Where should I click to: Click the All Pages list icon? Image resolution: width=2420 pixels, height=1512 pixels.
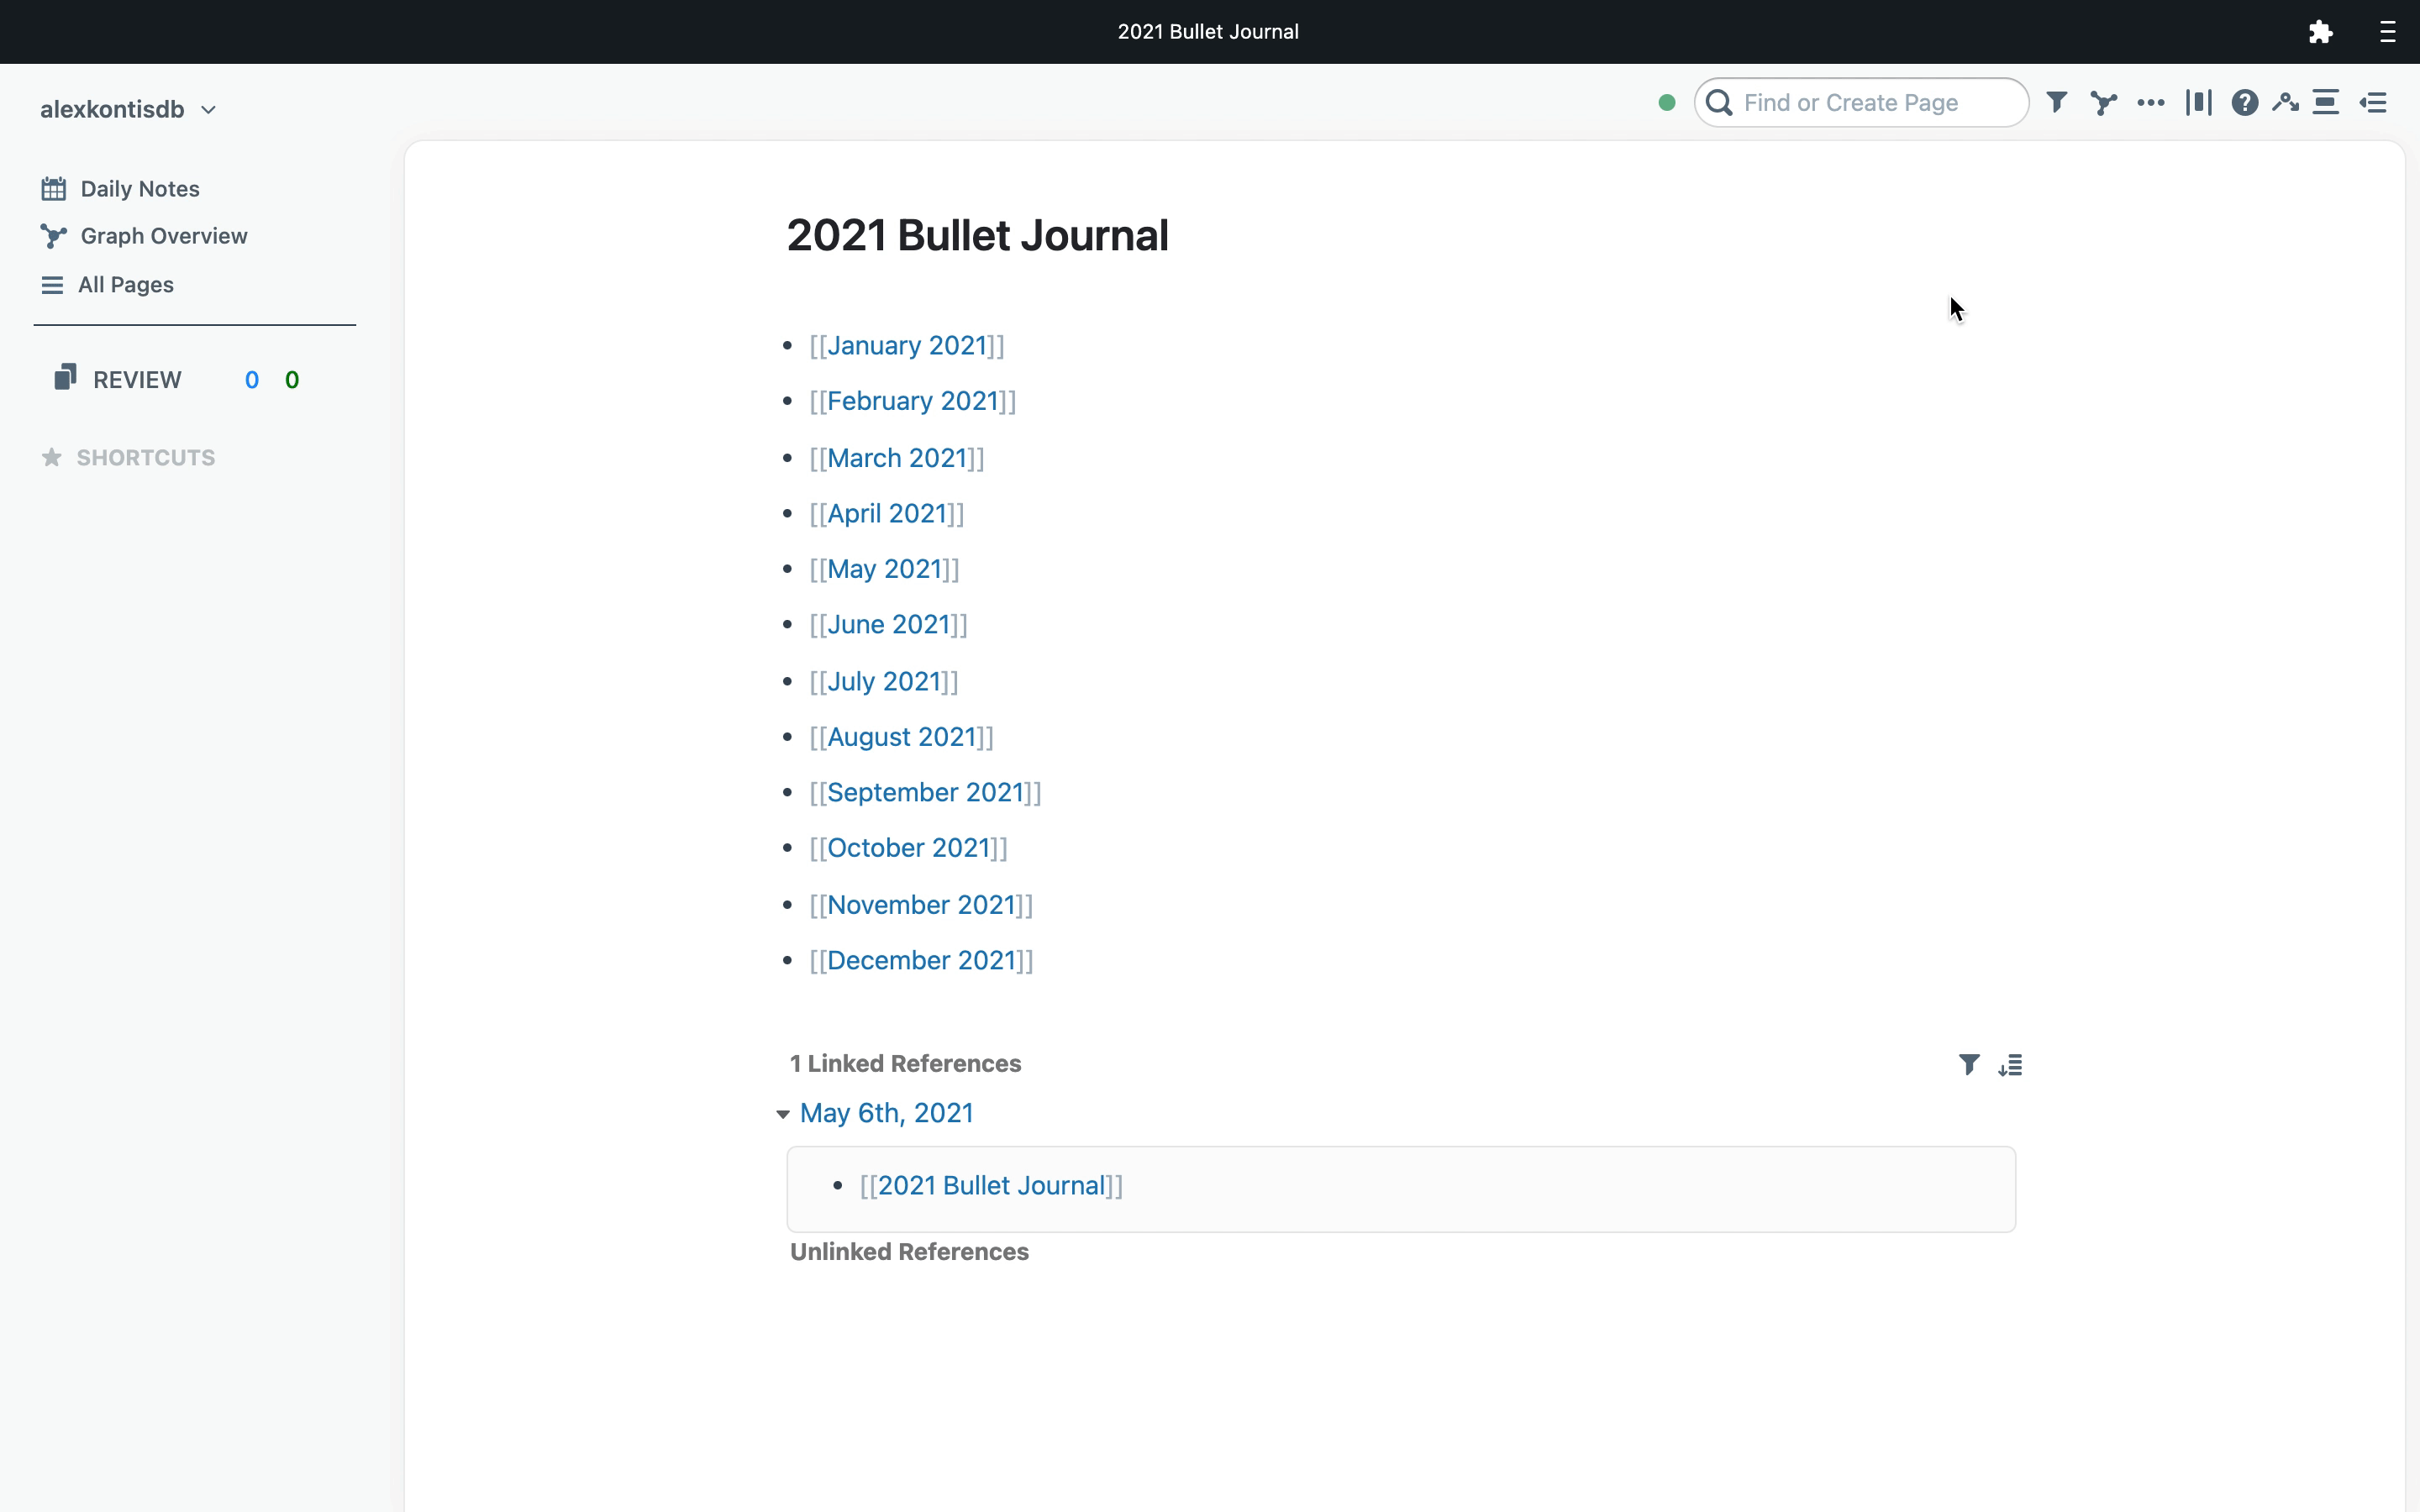52,285
